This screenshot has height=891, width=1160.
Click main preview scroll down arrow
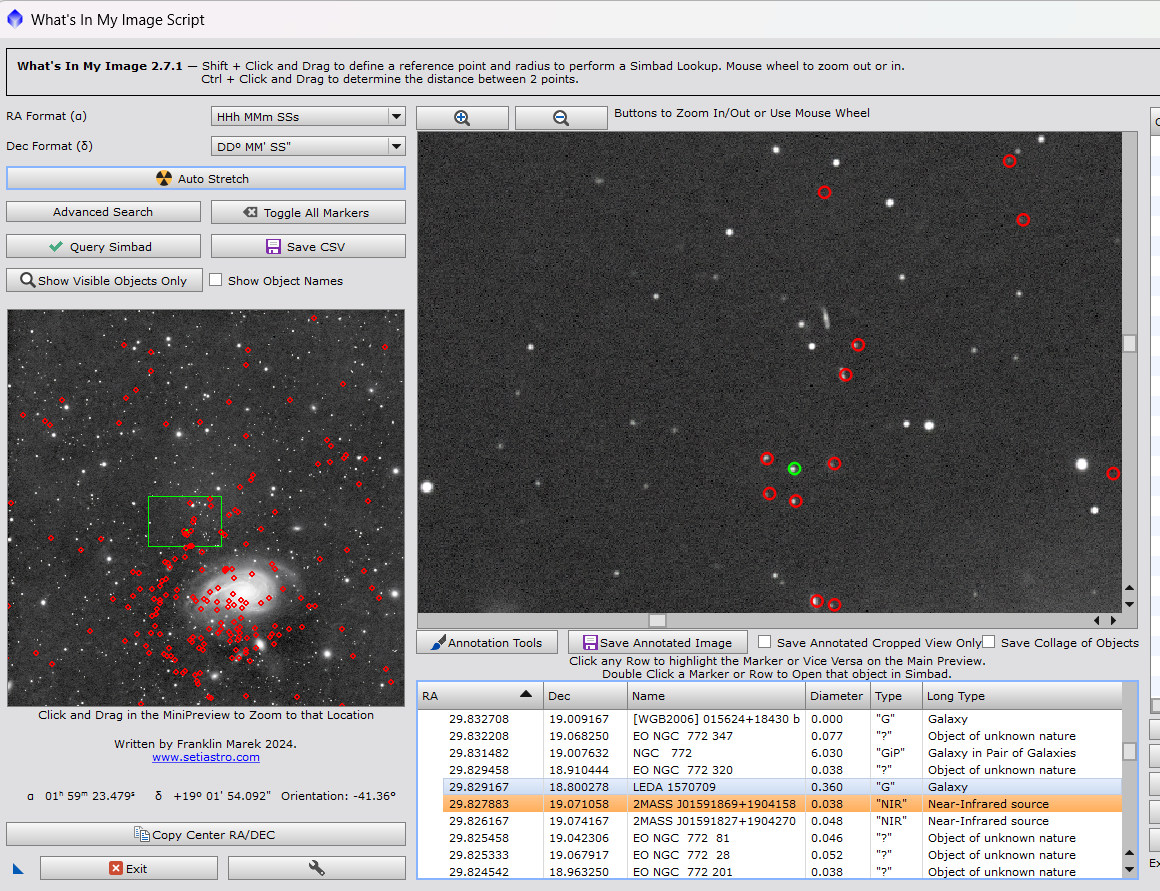[1129, 604]
